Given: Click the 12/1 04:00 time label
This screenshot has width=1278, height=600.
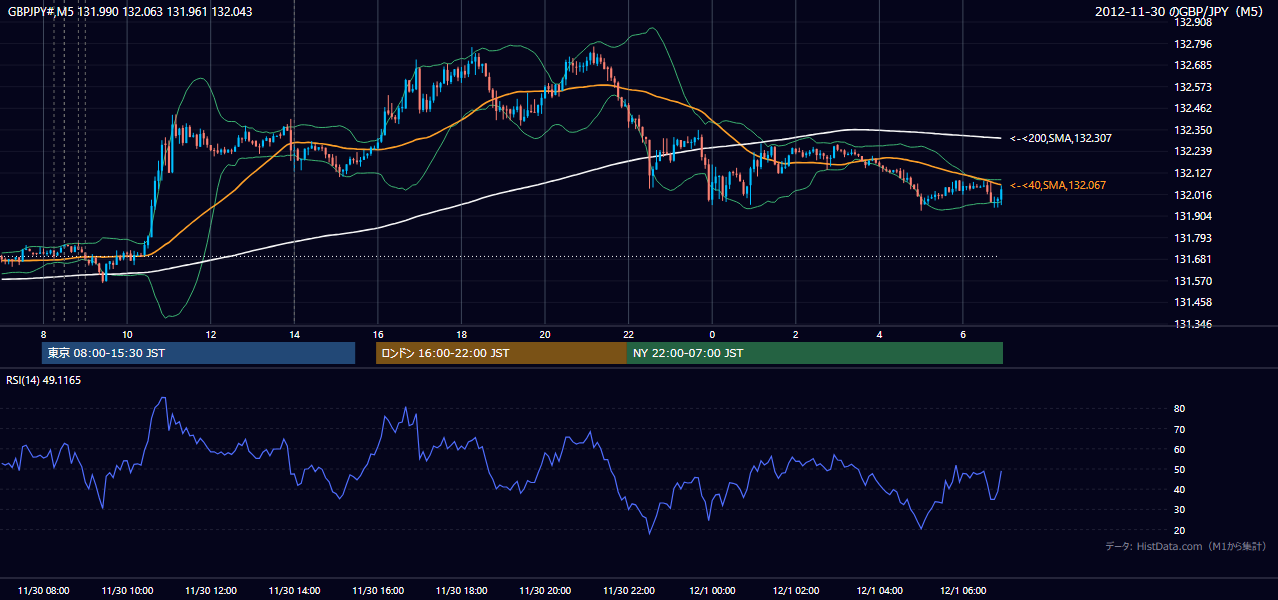Looking at the screenshot, I should click(879, 591).
